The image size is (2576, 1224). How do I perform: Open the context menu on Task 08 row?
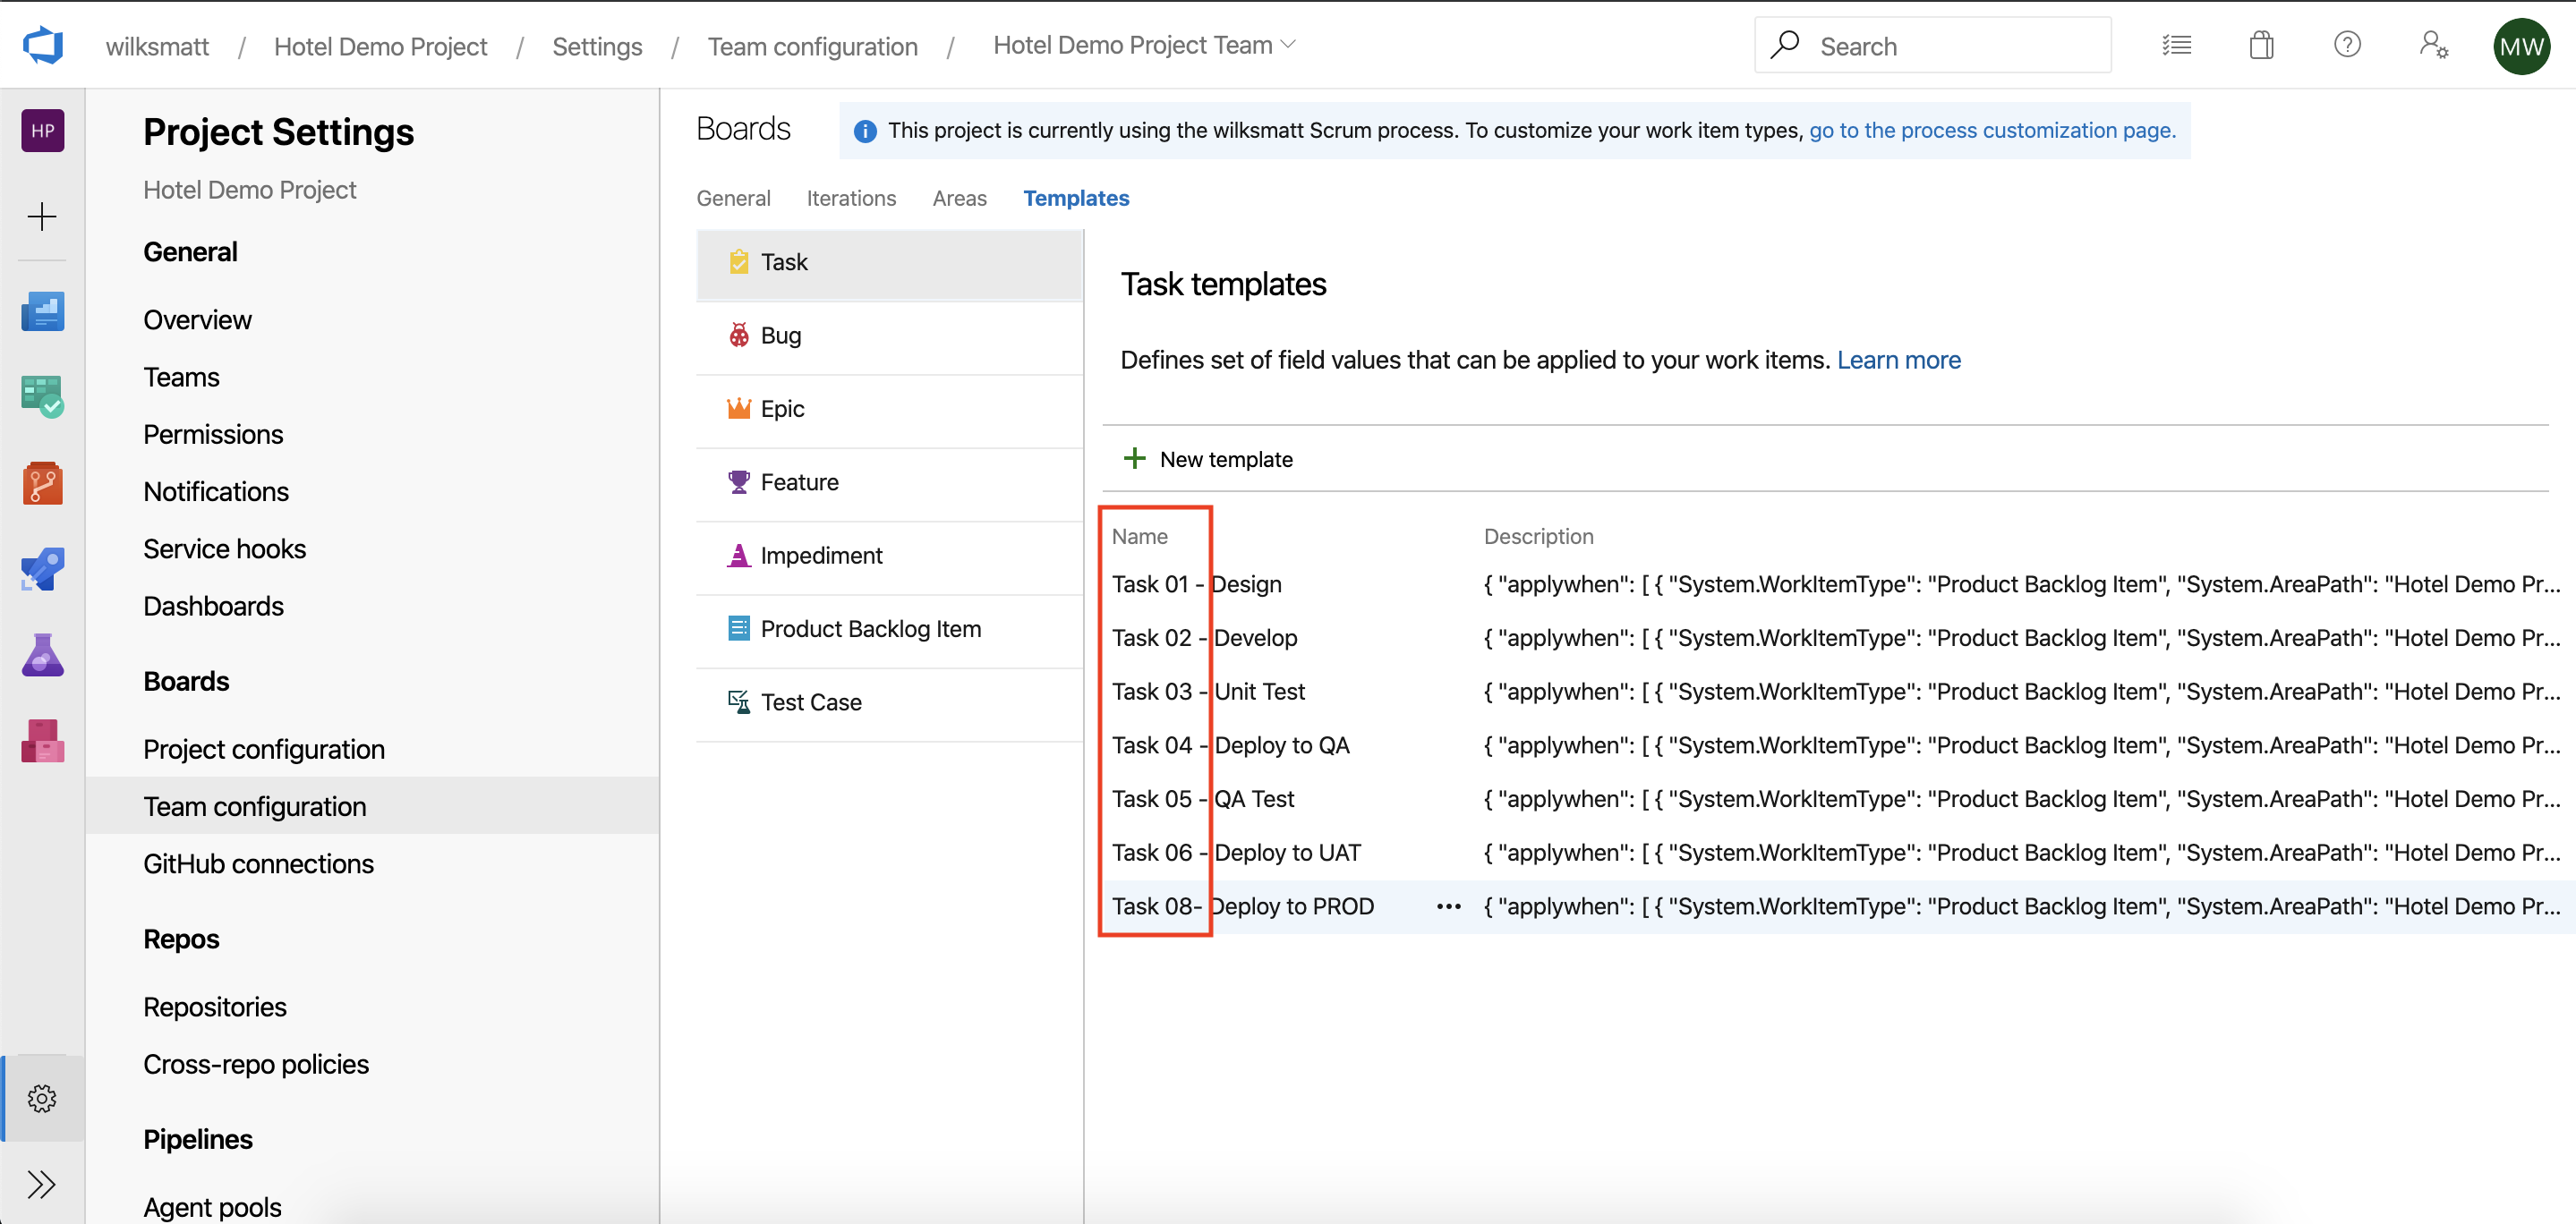tap(1448, 906)
